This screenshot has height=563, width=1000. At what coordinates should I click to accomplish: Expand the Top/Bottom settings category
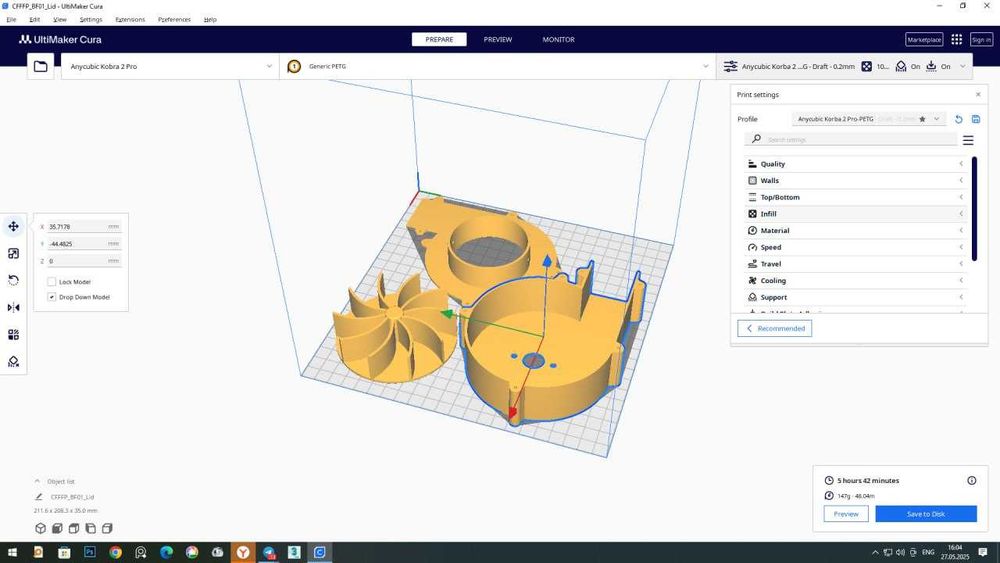(855, 197)
